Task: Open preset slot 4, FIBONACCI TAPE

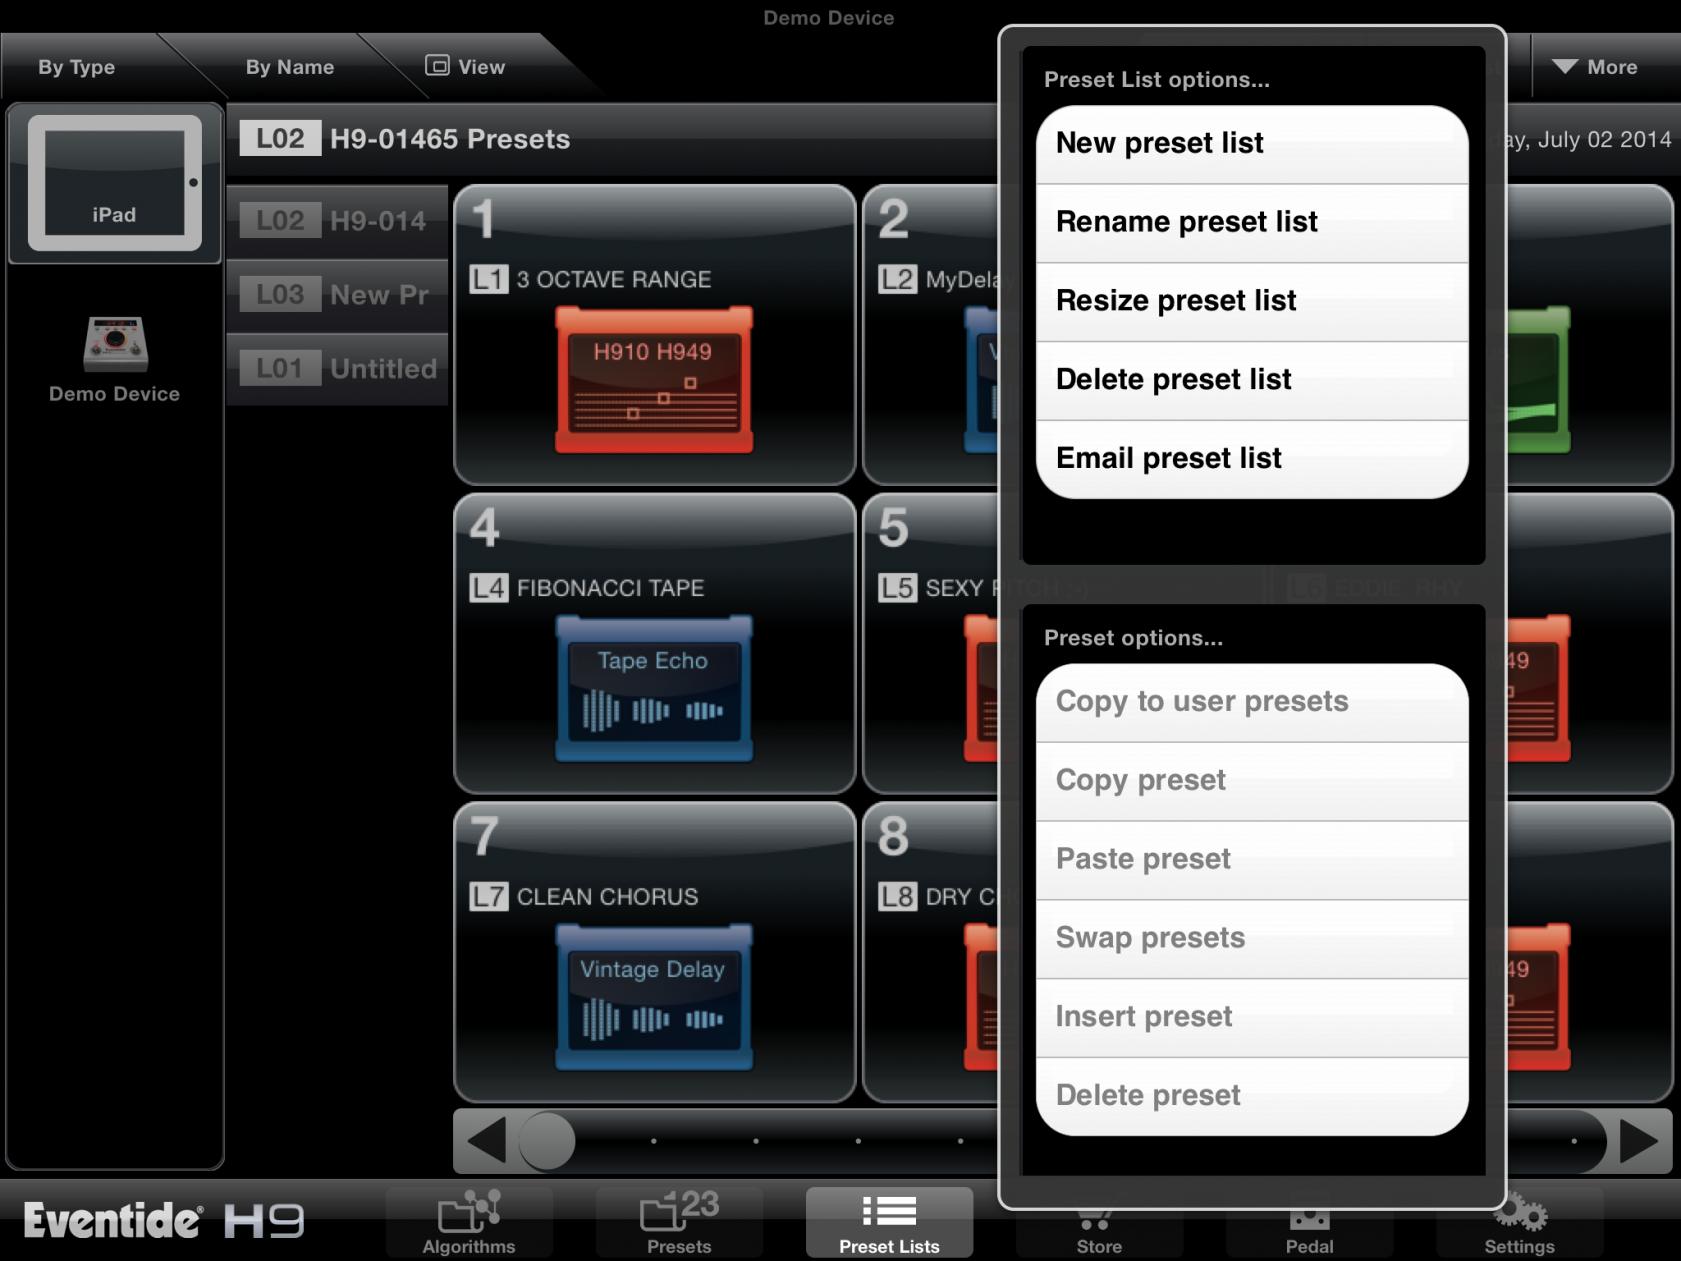Action: point(655,644)
